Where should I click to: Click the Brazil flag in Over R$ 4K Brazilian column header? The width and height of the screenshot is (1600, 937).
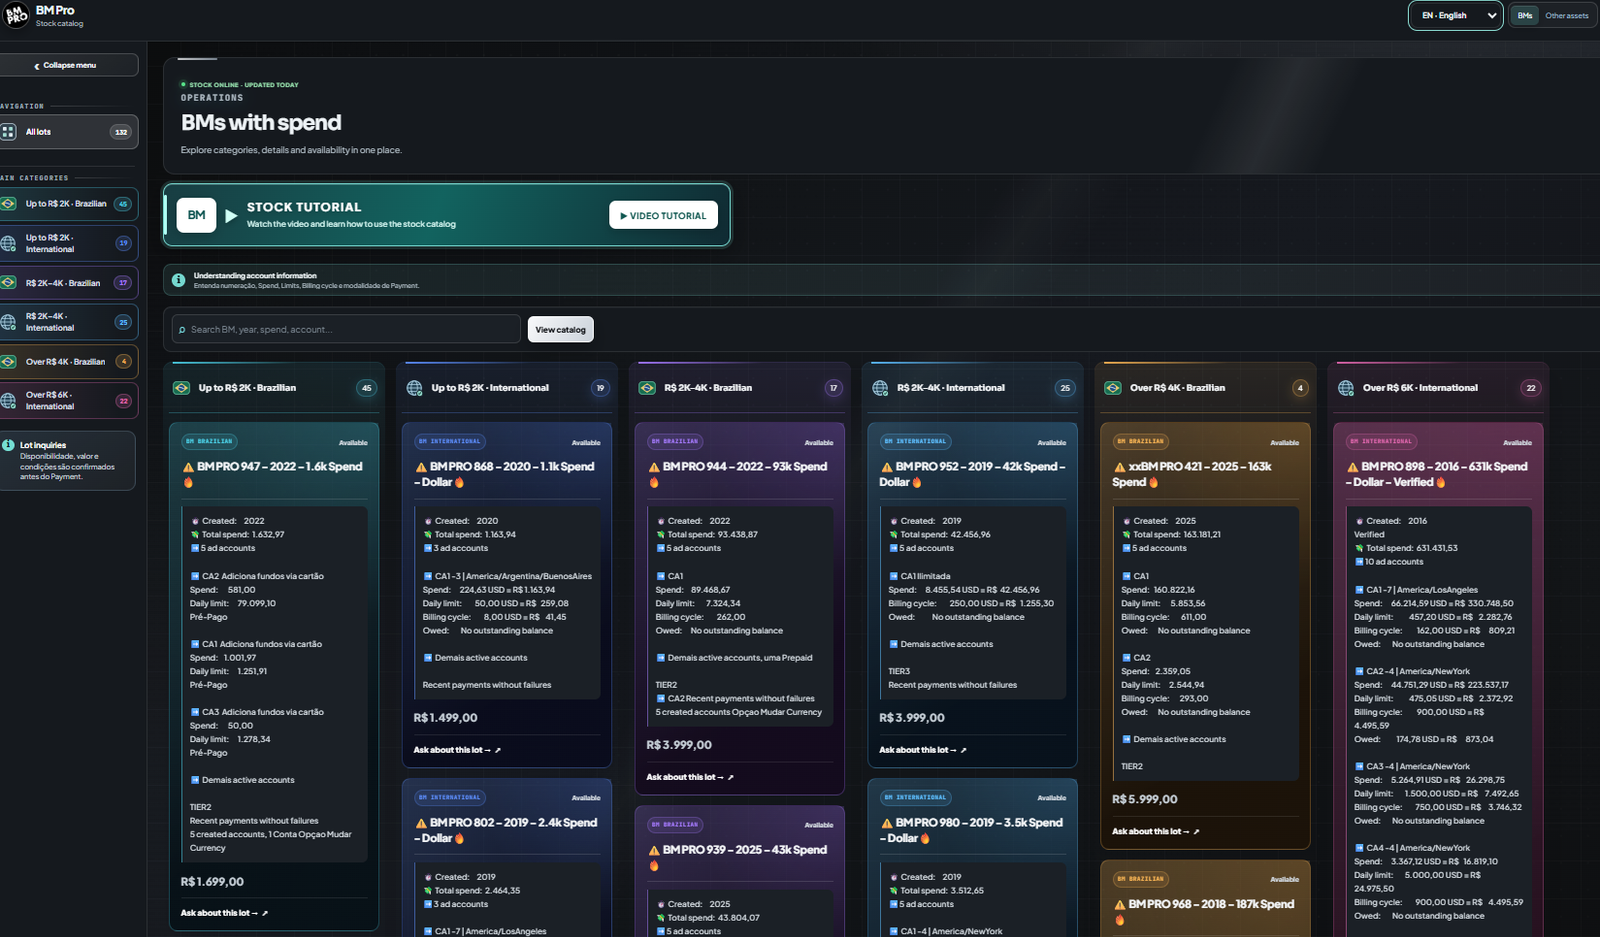coord(1113,388)
